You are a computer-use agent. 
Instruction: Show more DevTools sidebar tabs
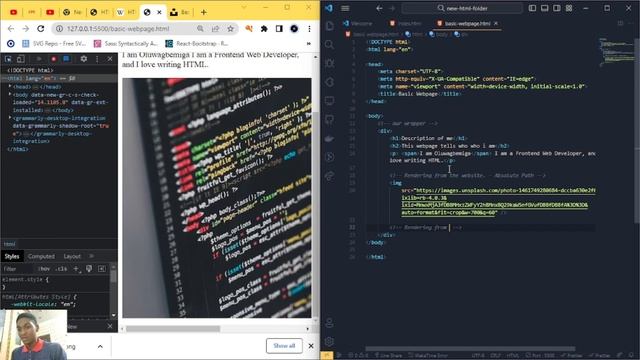[x=91, y=256]
